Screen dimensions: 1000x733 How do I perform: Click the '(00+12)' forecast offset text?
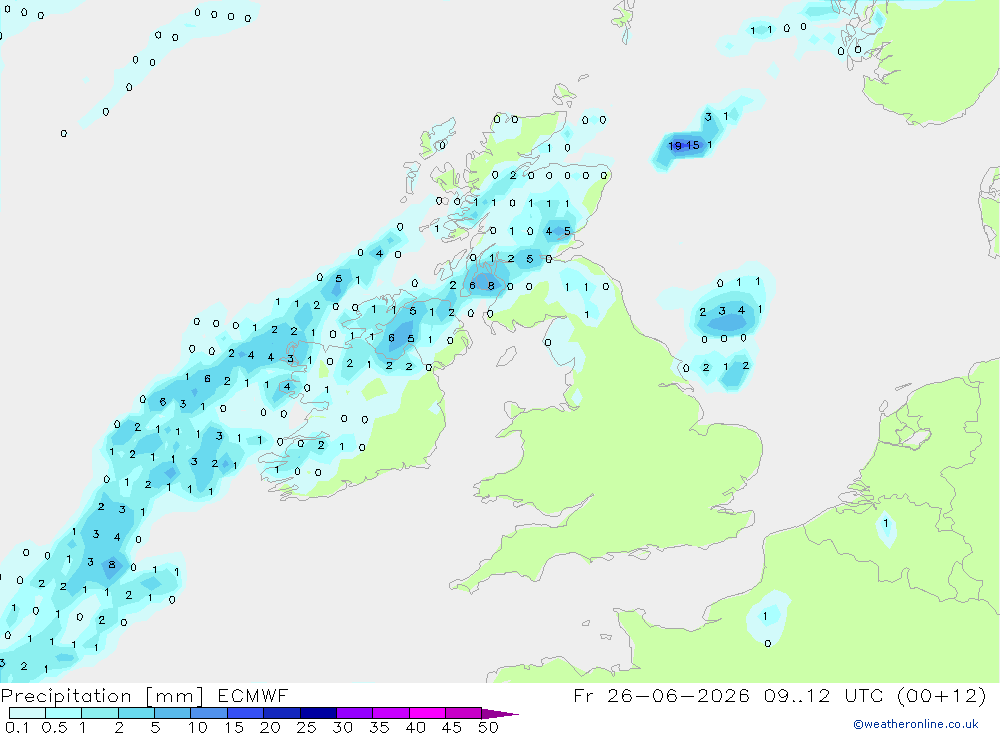941,695
